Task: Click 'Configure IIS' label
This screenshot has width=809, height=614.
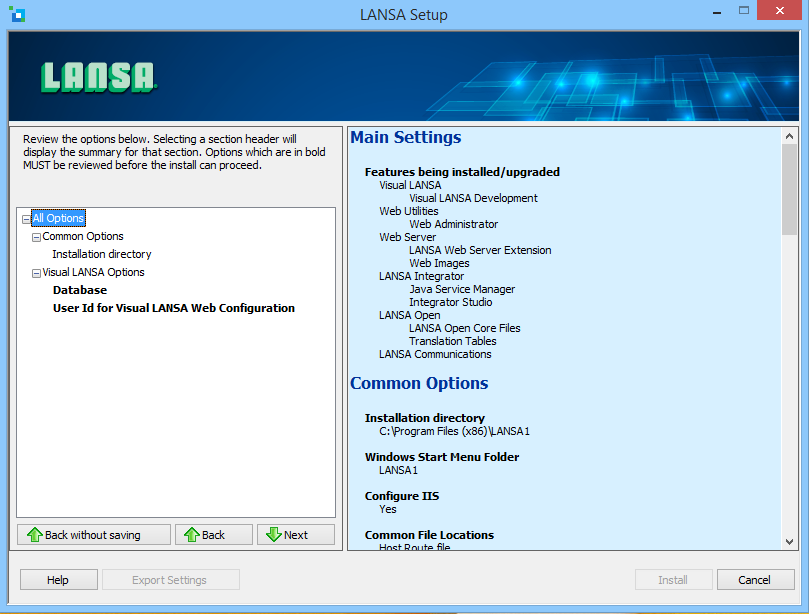Action: coord(401,496)
